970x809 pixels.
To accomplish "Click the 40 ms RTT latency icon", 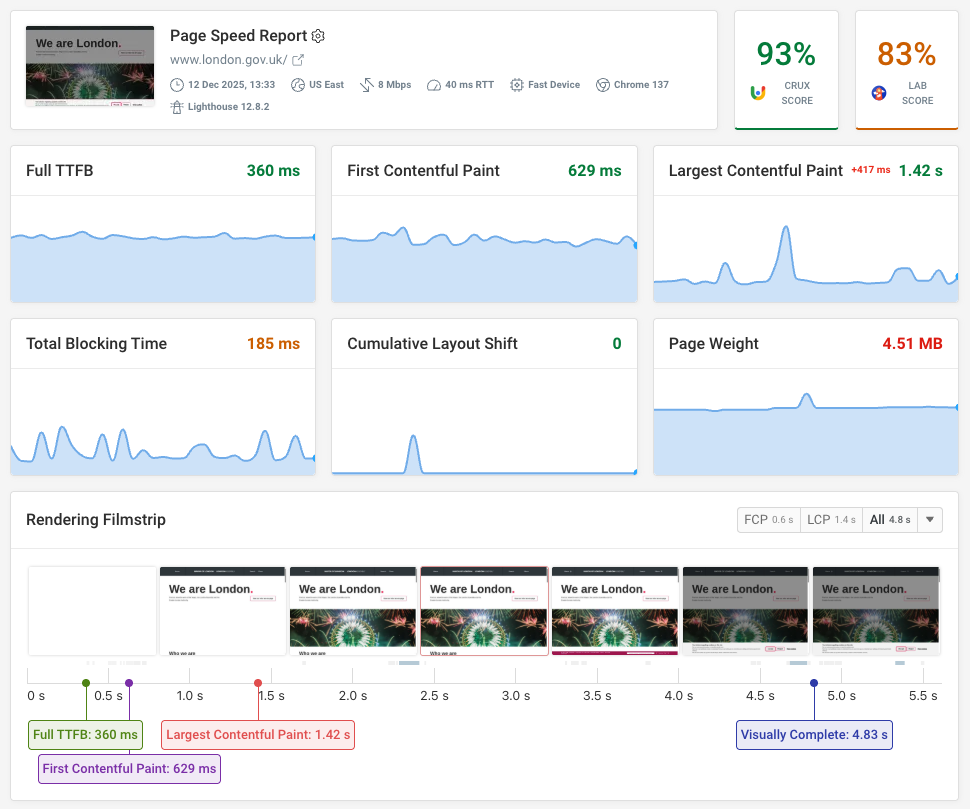I will [x=432, y=84].
